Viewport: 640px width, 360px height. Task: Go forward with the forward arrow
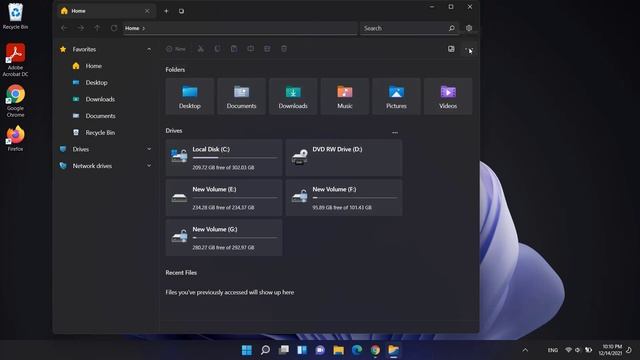point(81,28)
